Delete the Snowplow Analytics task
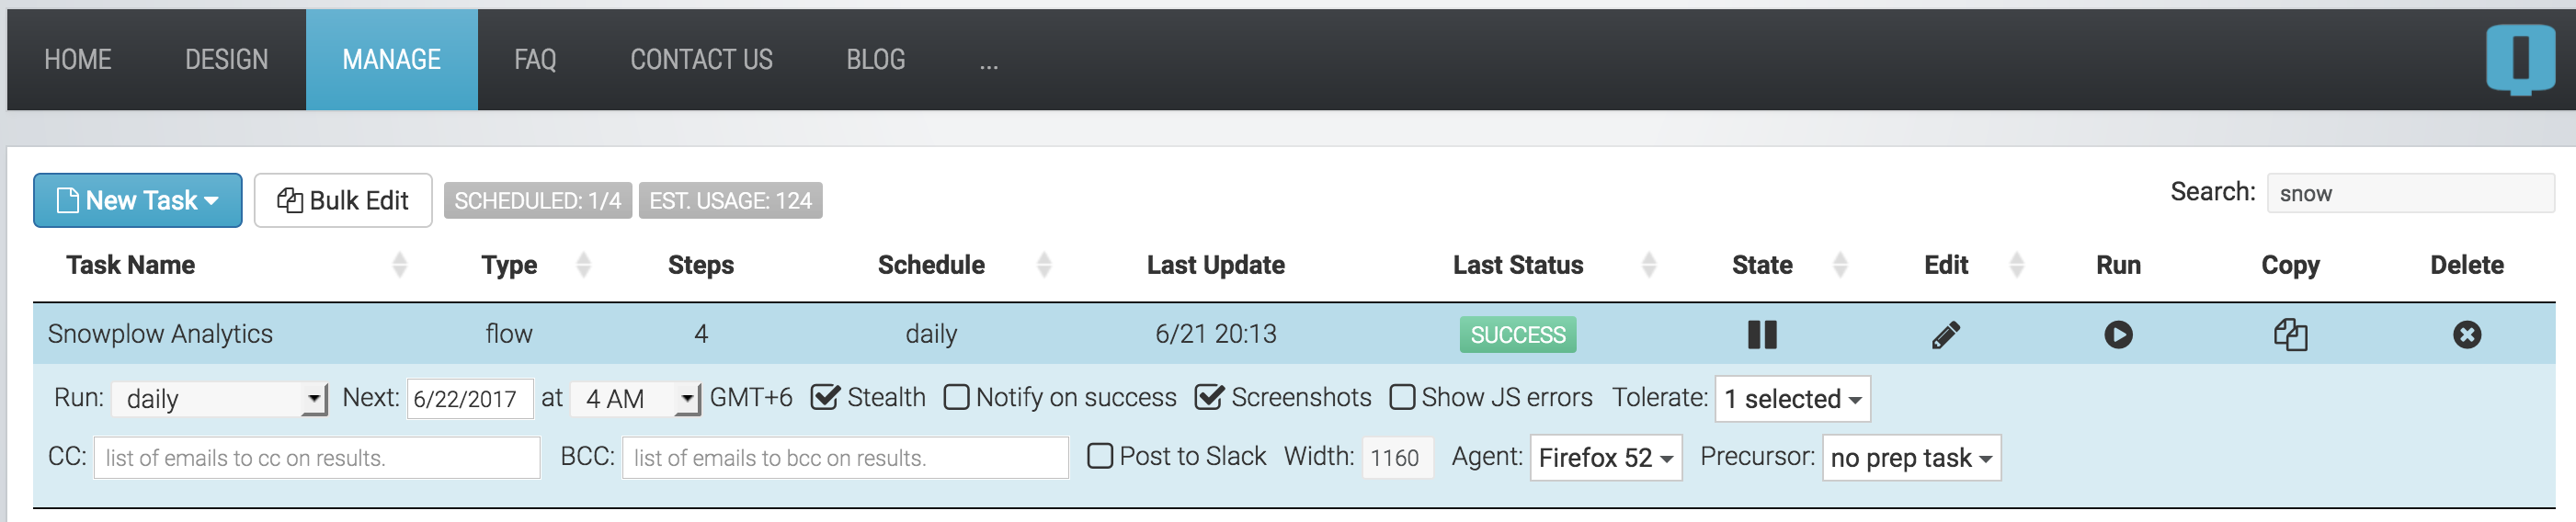This screenshot has height=522, width=2576. click(2467, 334)
